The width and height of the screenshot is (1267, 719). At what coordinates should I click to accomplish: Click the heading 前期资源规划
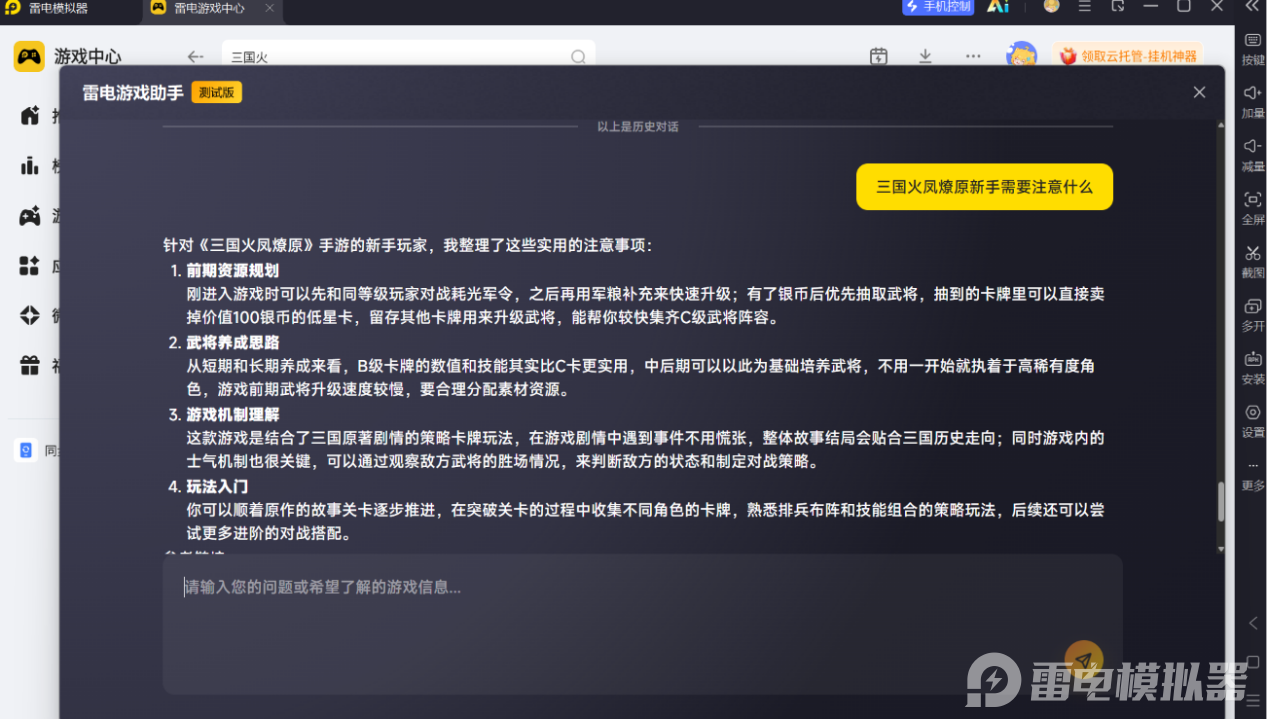point(232,270)
